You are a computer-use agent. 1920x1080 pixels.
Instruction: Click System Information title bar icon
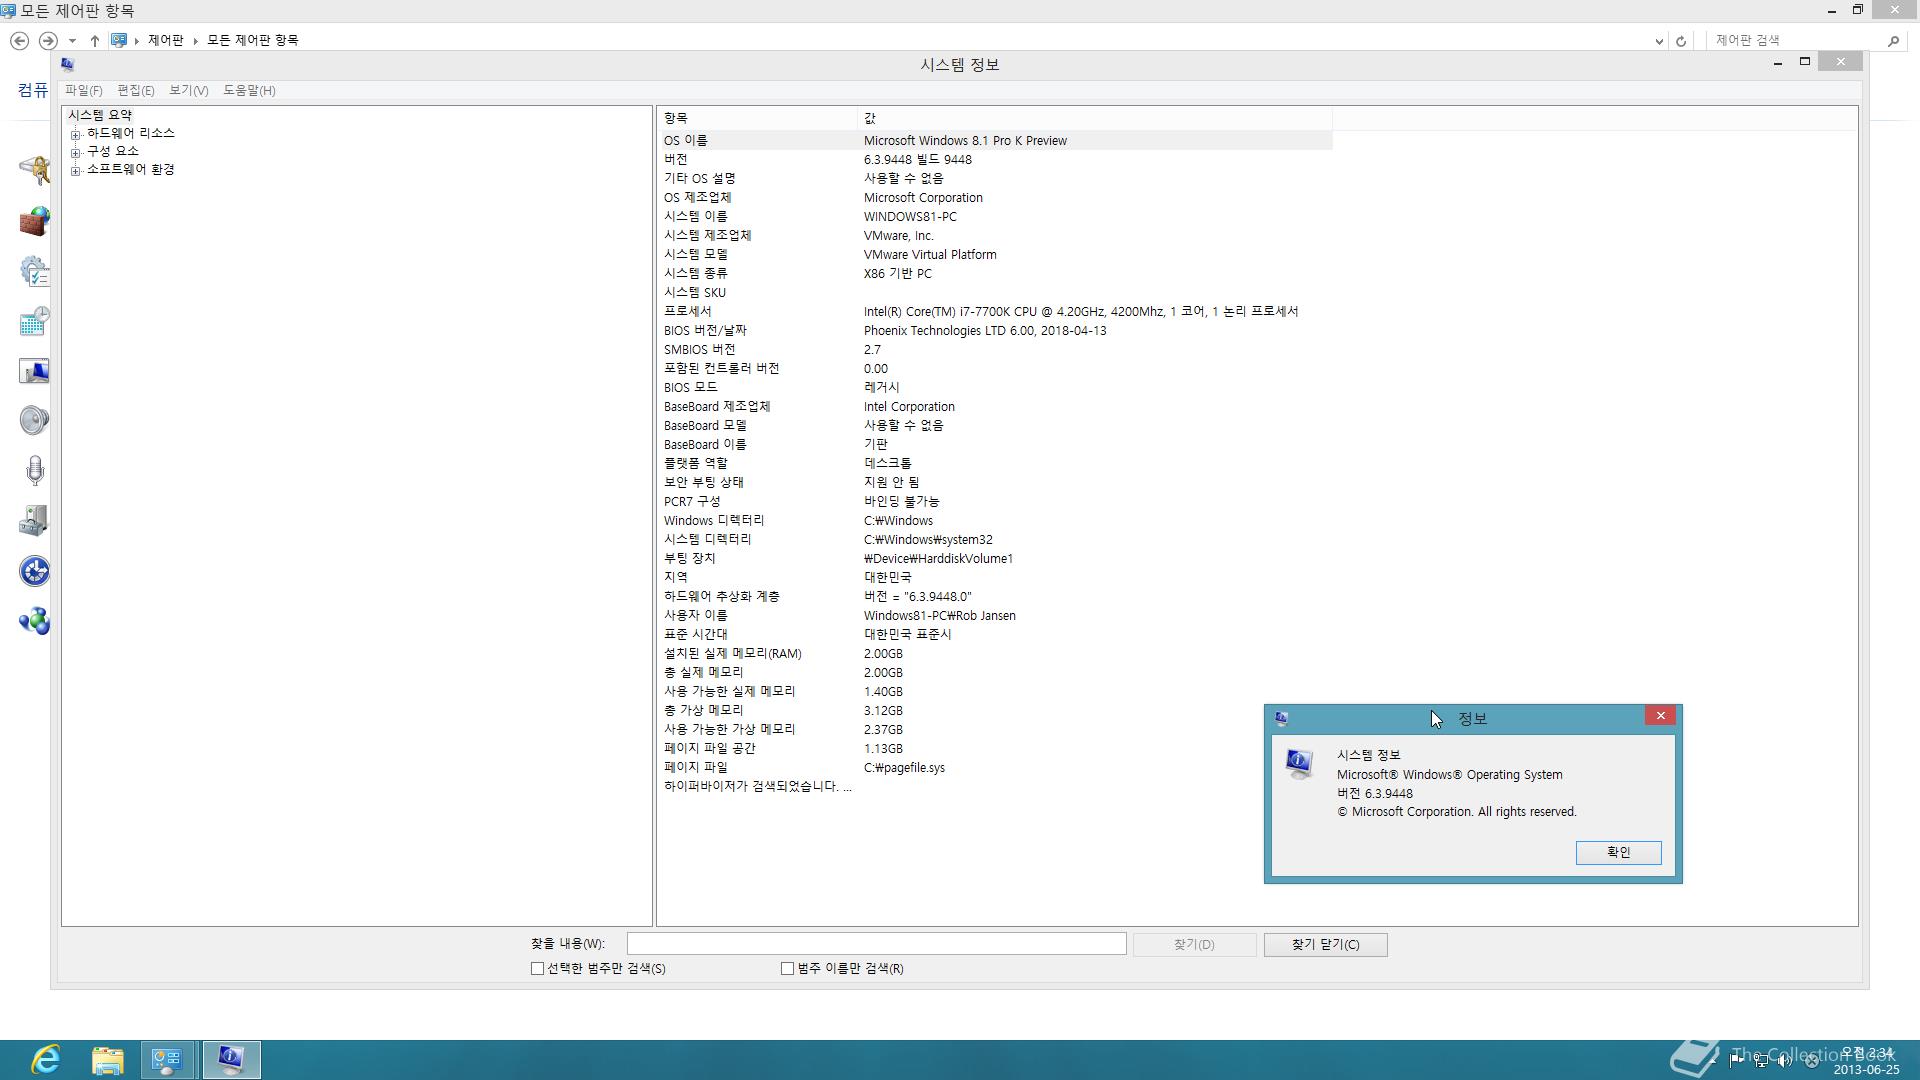pyautogui.click(x=67, y=64)
